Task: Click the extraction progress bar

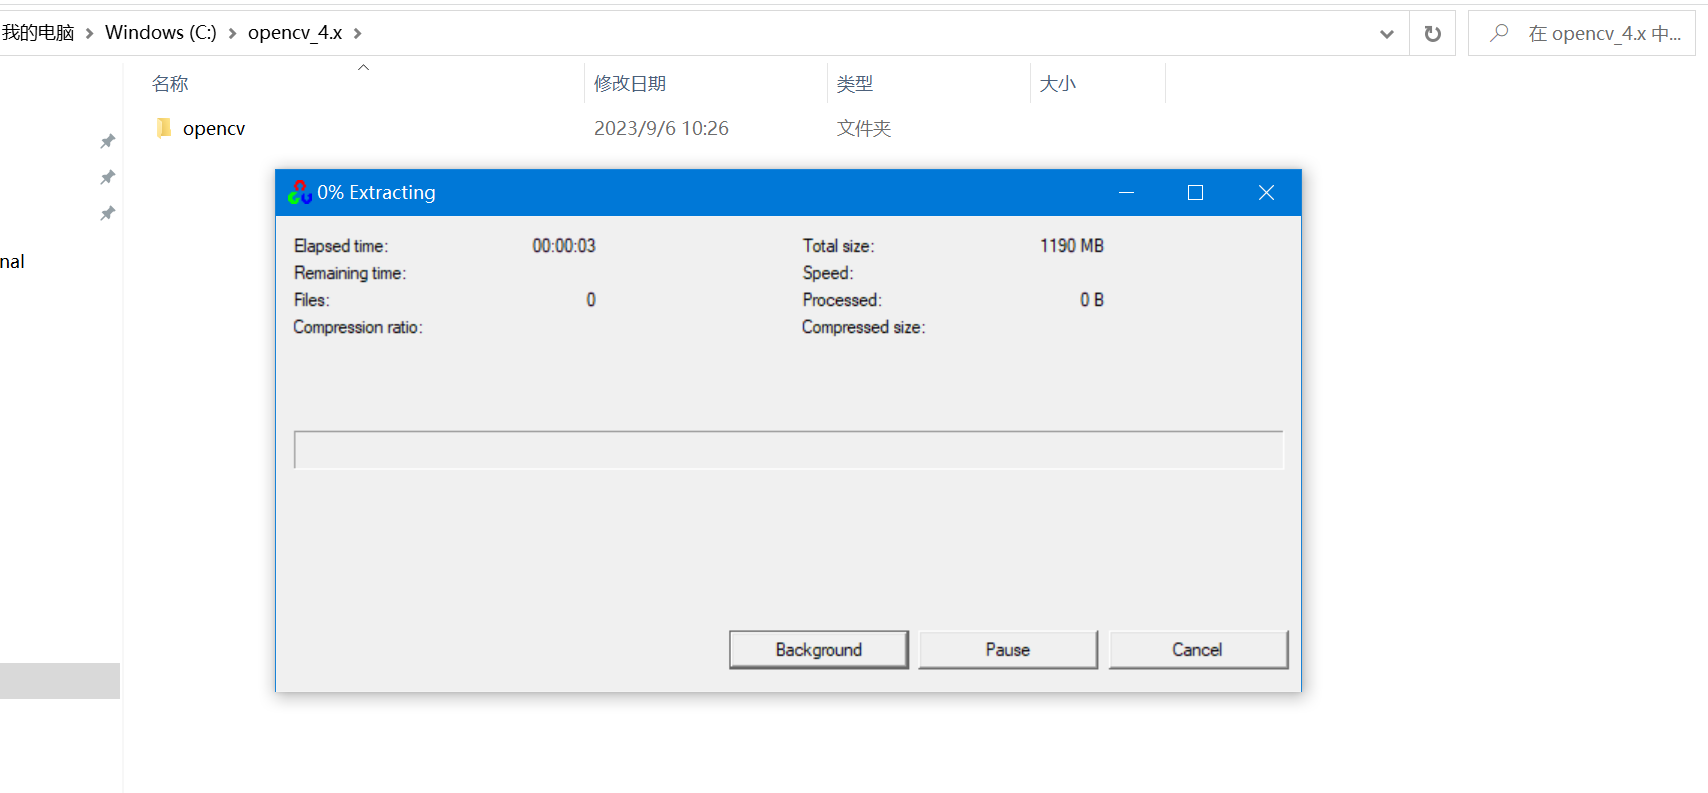Action: coord(788,450)
